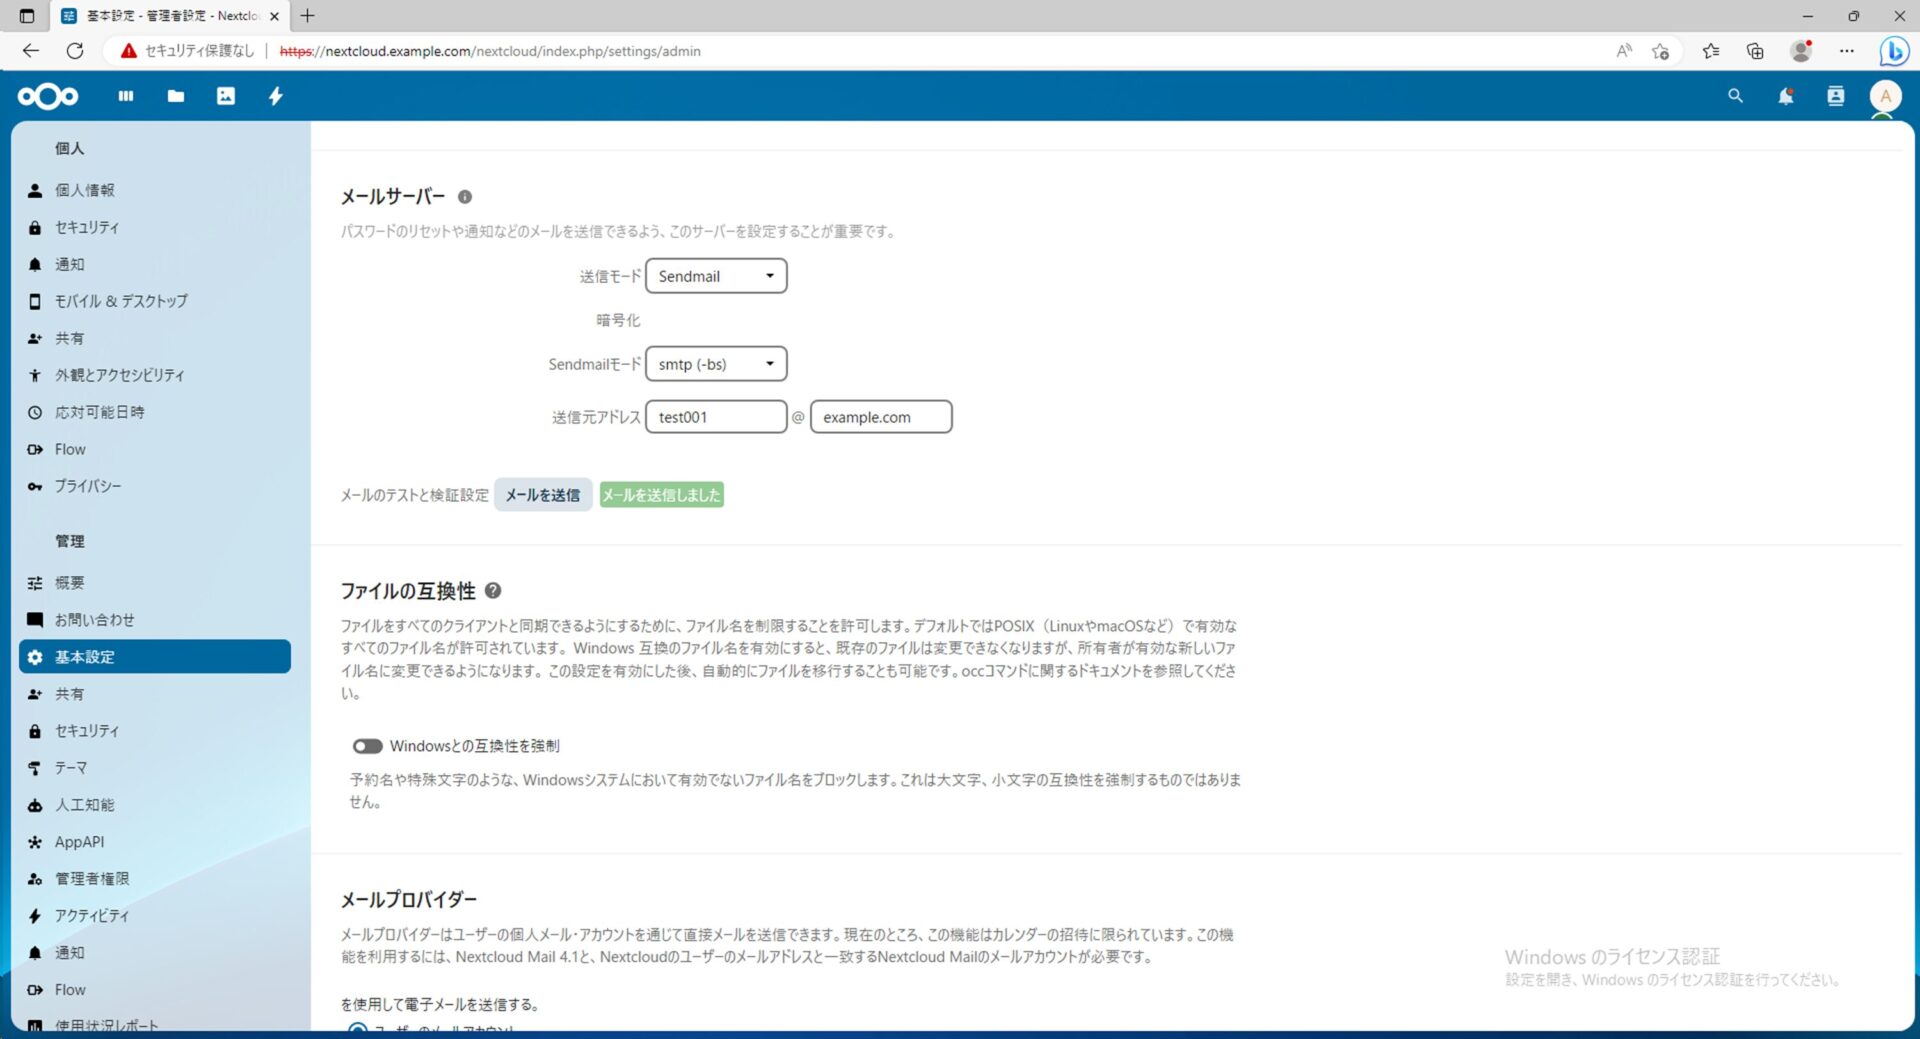
Task: Open the Nextcloud Files folder icon
Action: point(176,96)
